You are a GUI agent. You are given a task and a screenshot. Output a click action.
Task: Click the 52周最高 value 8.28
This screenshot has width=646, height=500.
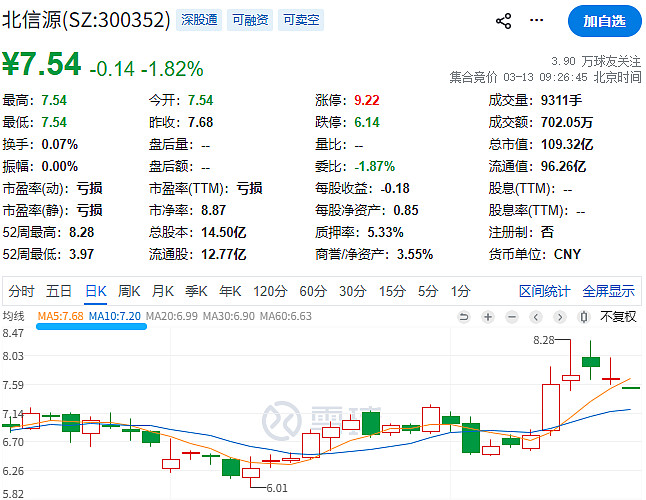click(82, 232)
